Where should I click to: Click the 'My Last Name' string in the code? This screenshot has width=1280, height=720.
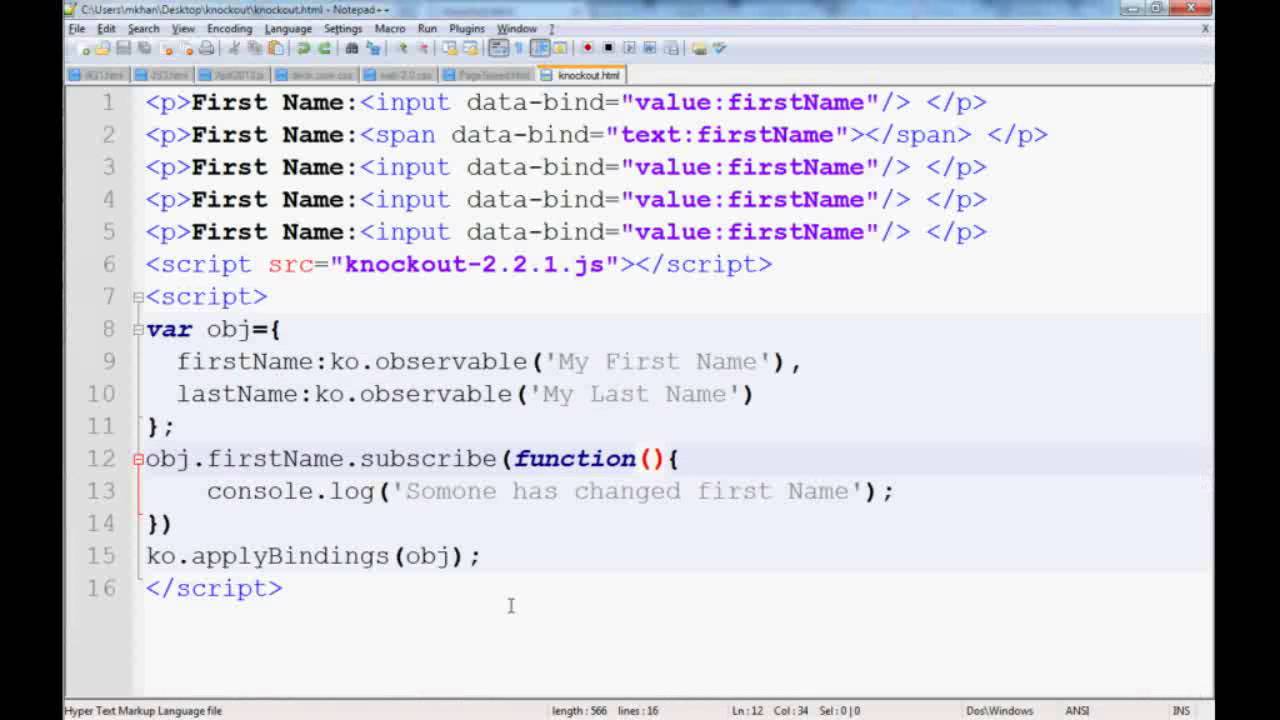633,394
